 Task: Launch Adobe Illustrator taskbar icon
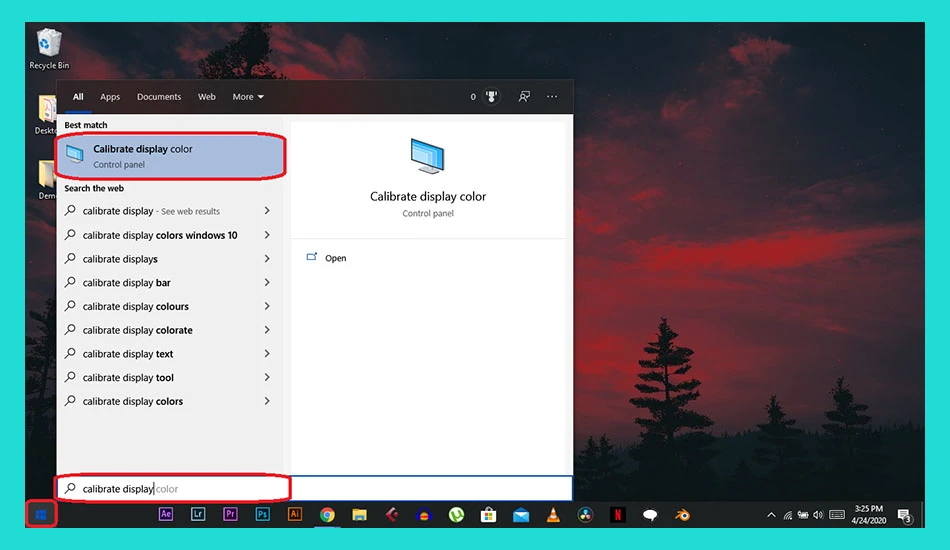click(x=294, y=514)
